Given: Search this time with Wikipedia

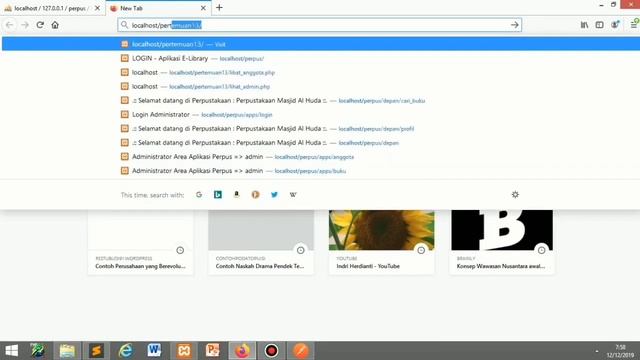Looking at the screenshot, I should point(293,195).
